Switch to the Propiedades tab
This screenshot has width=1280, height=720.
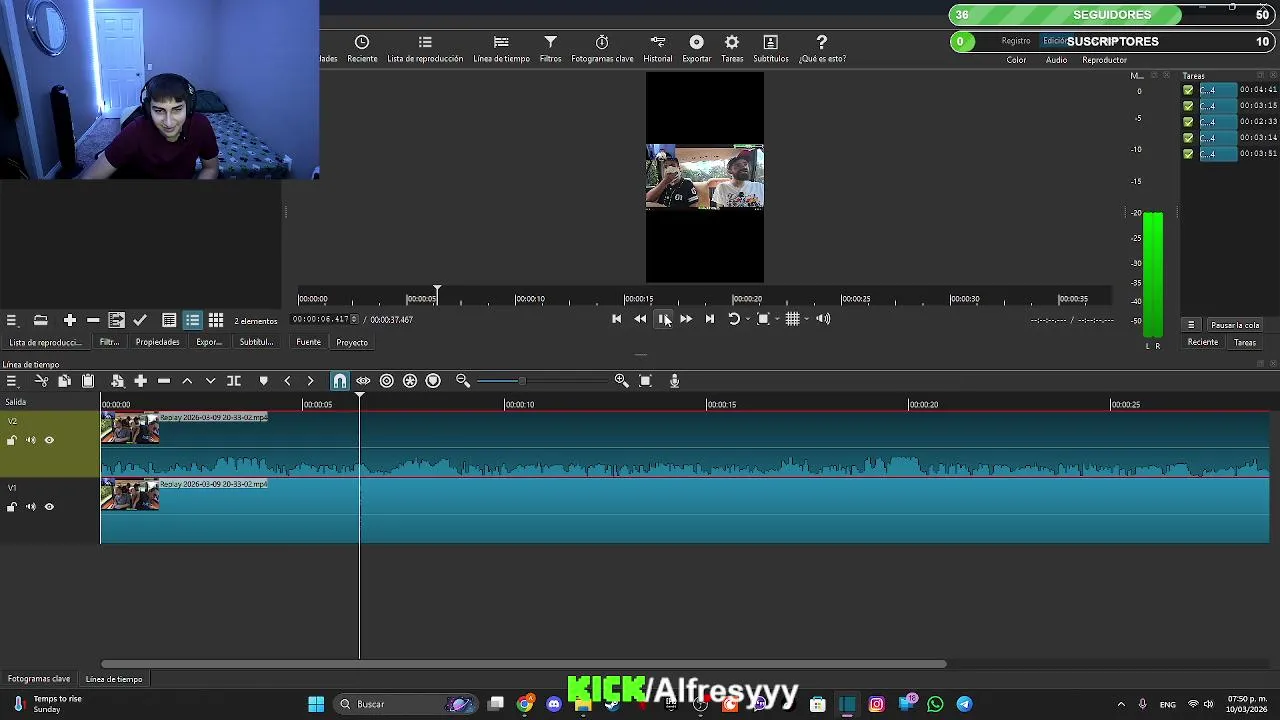click(x=158, y=342)
